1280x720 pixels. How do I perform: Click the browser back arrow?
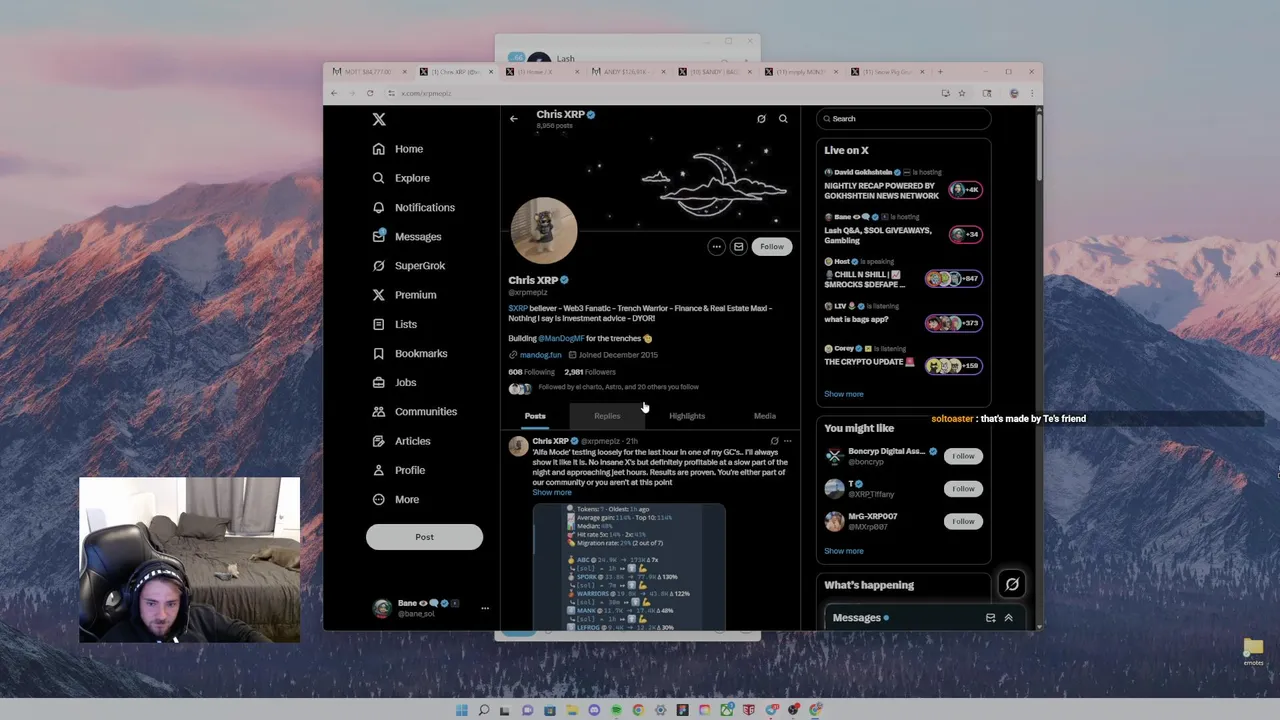[334, 93]
